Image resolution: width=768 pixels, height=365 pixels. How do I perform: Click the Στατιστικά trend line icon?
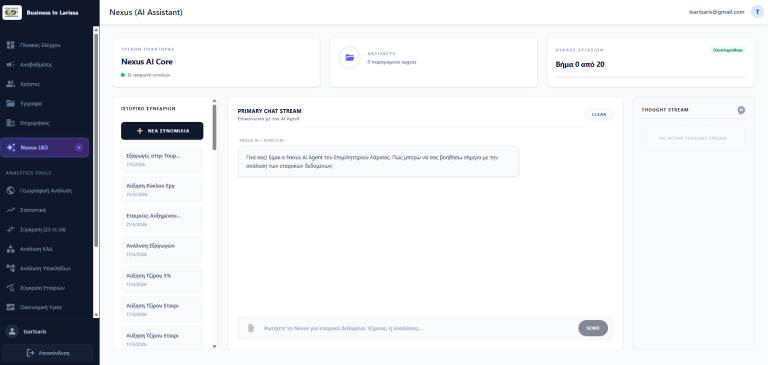pyautogui.click(x=10, y=210)
